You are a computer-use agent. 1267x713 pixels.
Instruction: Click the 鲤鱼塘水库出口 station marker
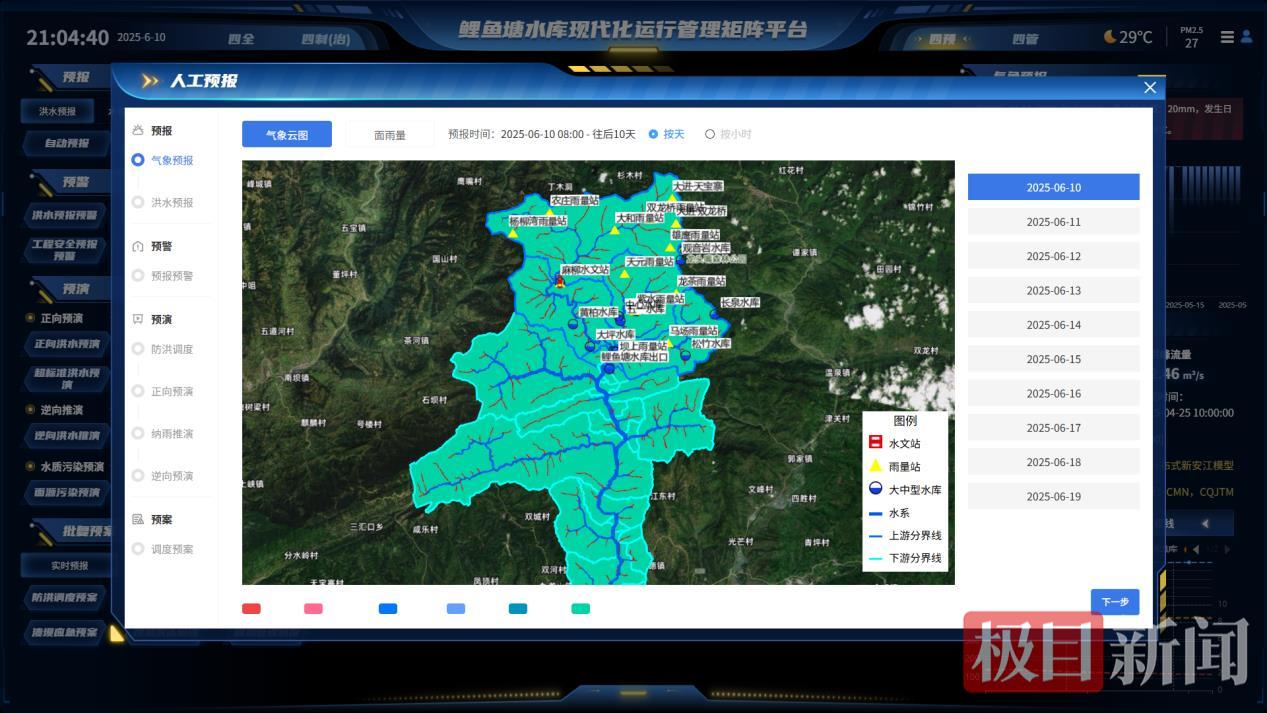click(x=608, y=367)
